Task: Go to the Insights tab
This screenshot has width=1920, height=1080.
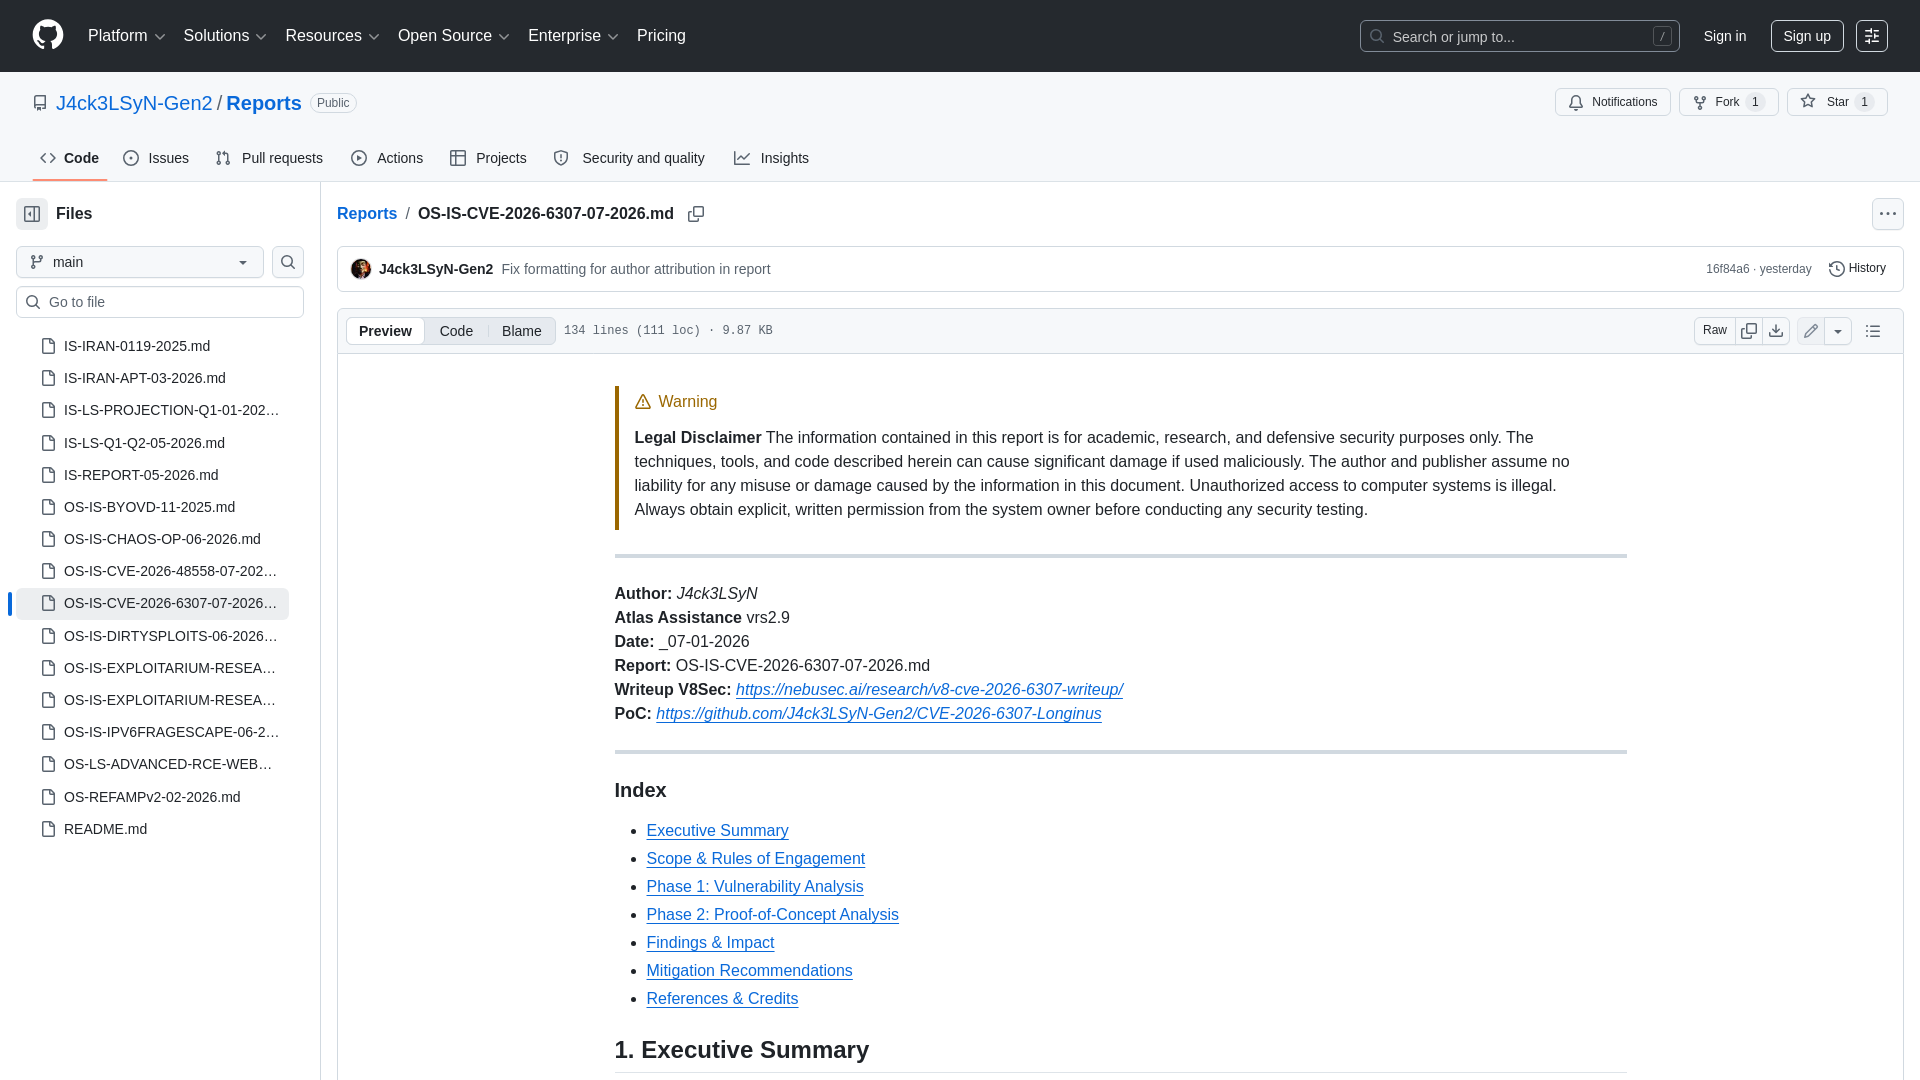Action: click(771, 158)
